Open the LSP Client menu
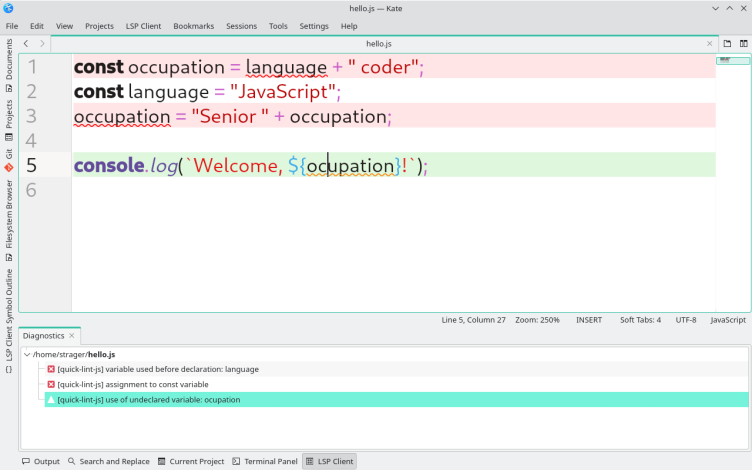The height and width of the screenshot is (470, 752). [x=143, y=26]
